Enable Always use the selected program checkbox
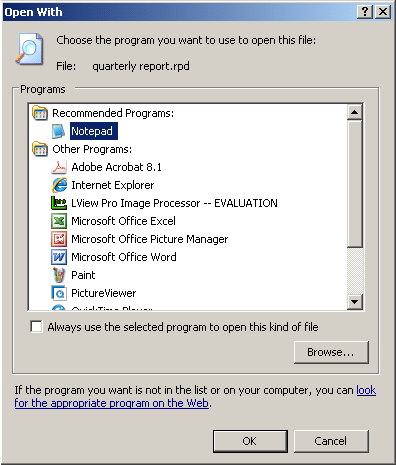The width and height of the screenshot is (396, 465). click(x=36, y=327)
